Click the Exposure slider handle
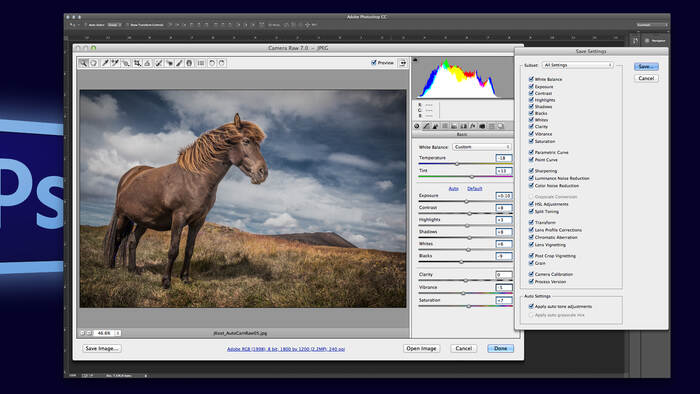The image size is (700, 394). click(467, 202)
